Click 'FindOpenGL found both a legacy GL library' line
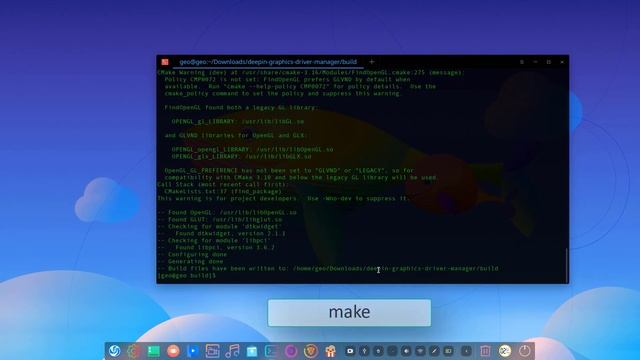This screenshot has width=640, height=360. tap(240, 107)
